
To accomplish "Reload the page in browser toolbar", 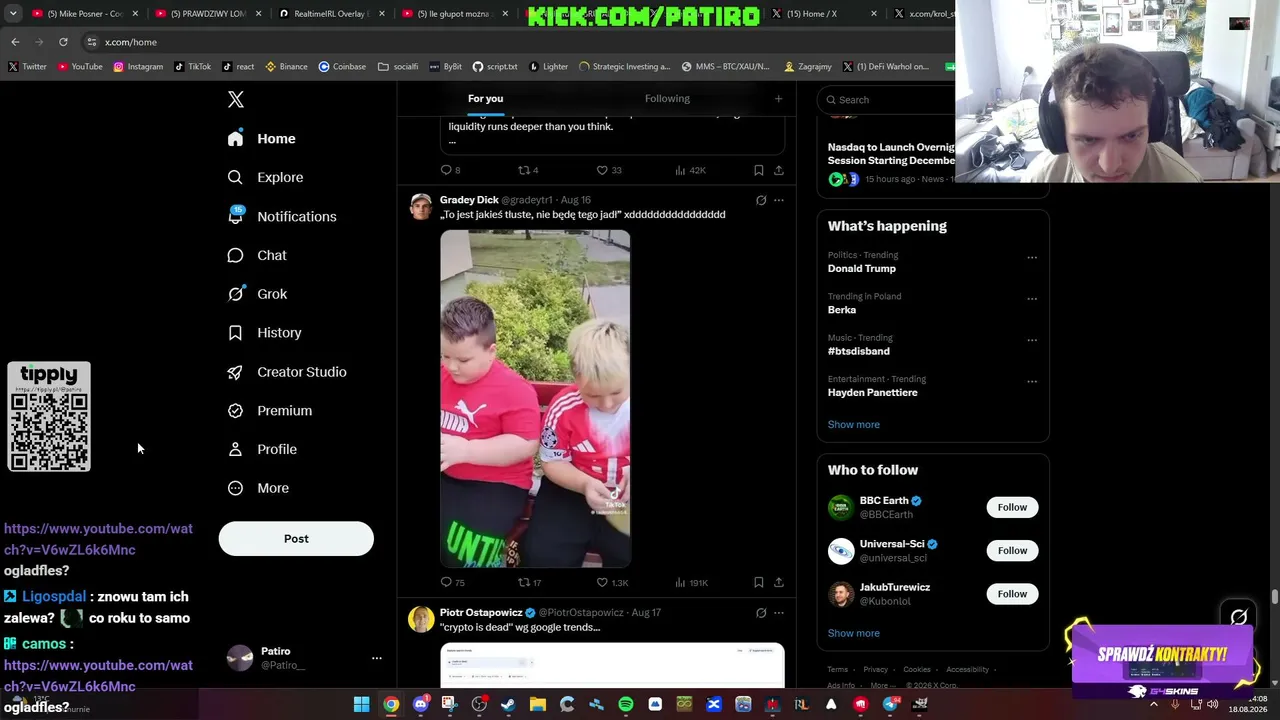I will click(63, 42).
